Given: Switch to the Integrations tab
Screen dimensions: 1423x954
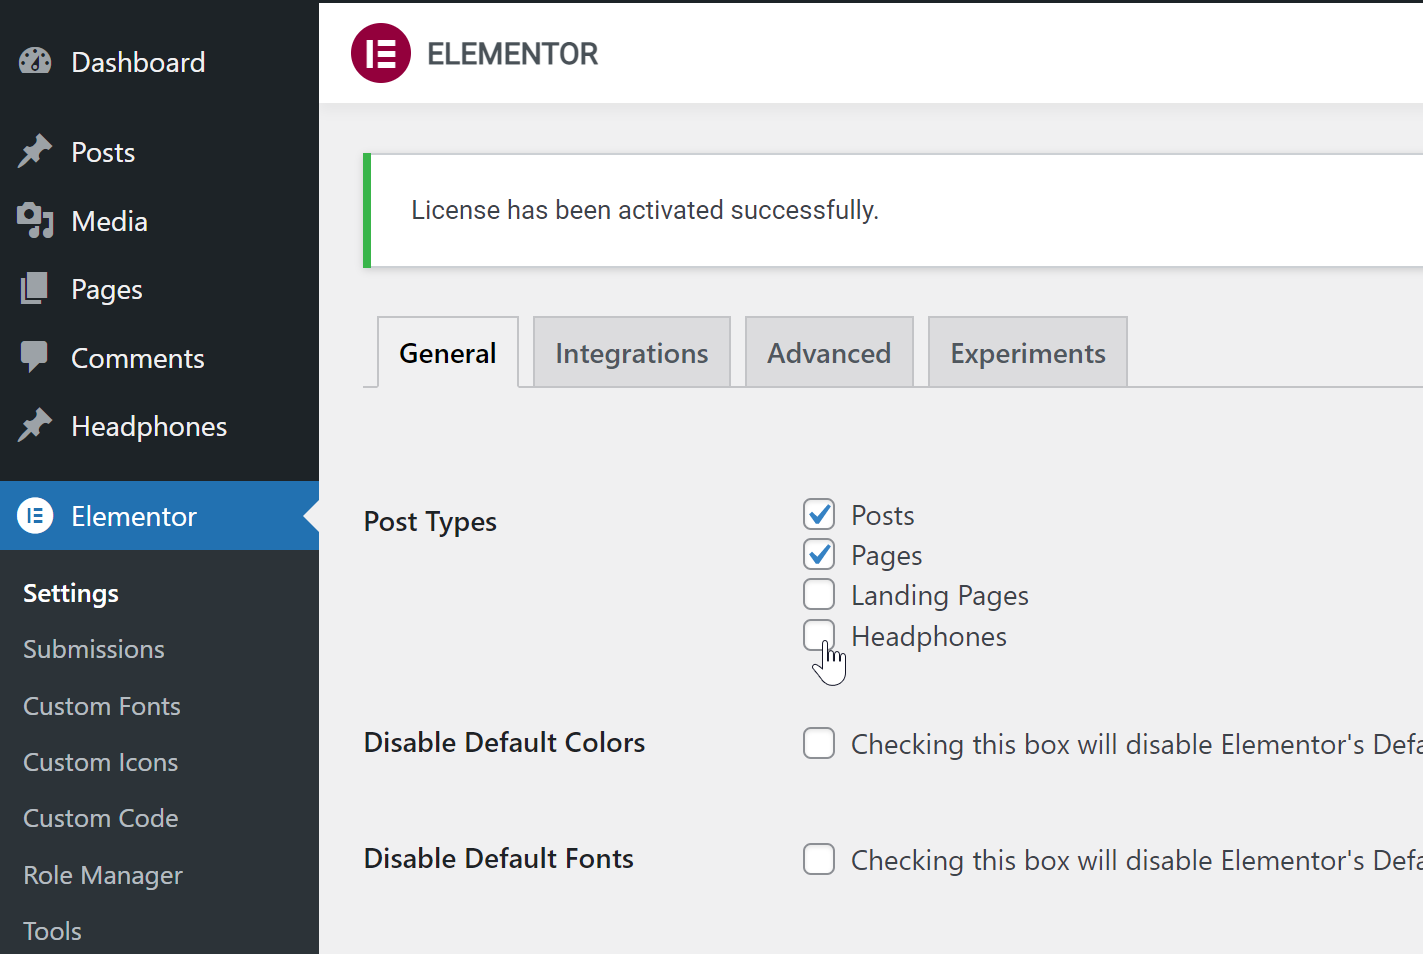Looking at the screenshot, I should tap(632, 352).
